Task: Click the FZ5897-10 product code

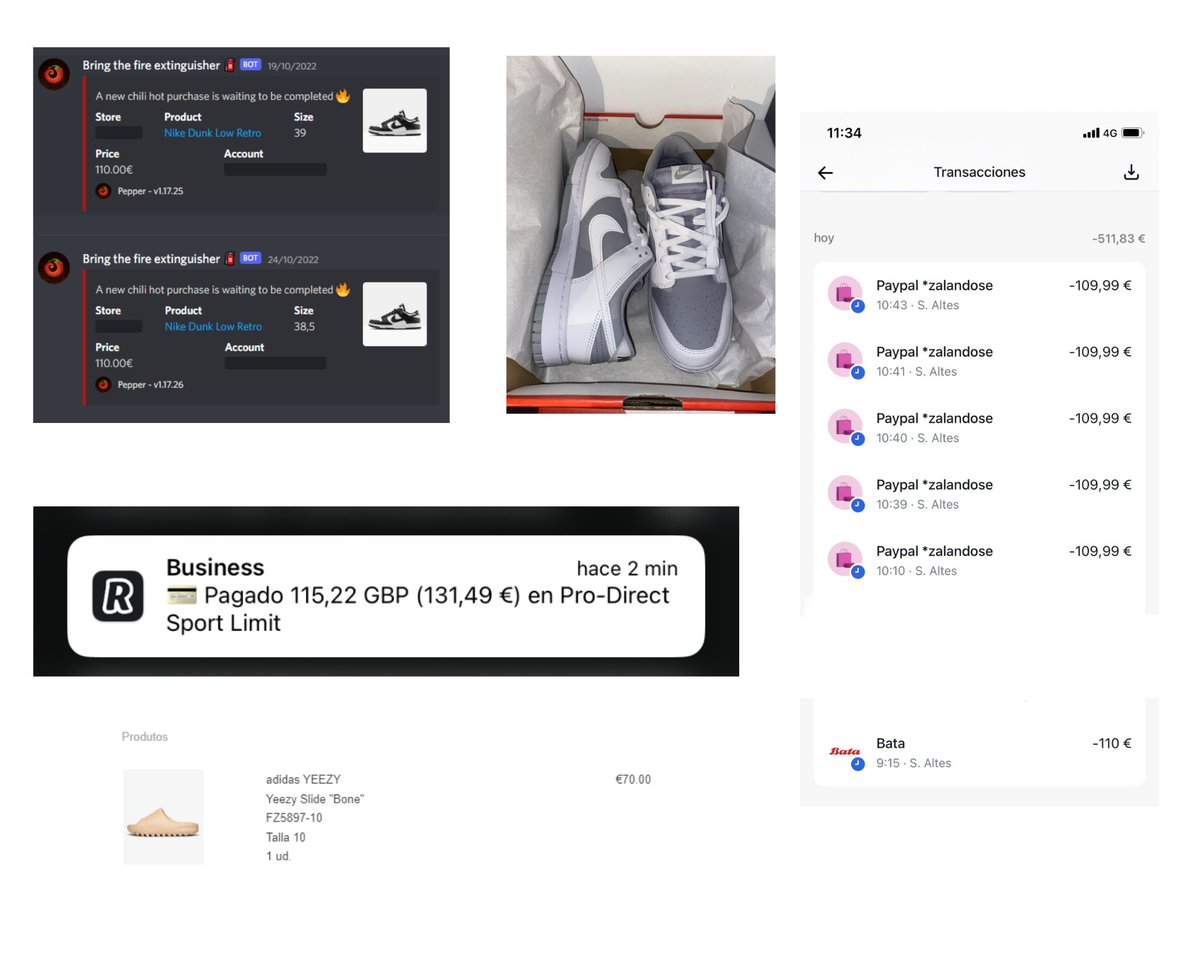Action: click(x=294, y=818)
